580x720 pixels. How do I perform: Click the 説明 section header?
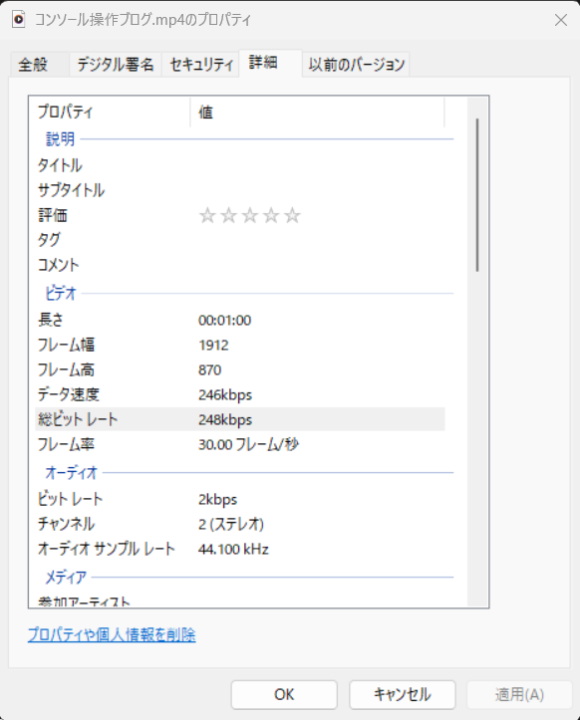click(60, 139)
